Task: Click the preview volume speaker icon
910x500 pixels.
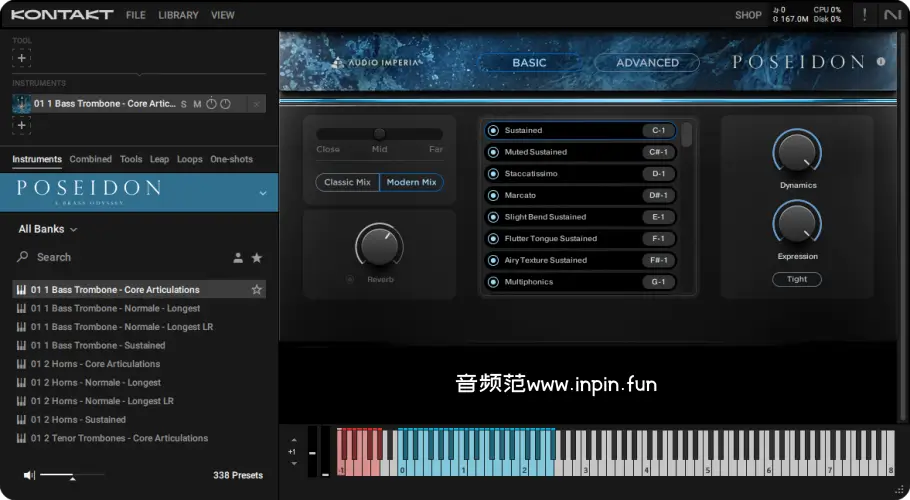Action: 29,475
